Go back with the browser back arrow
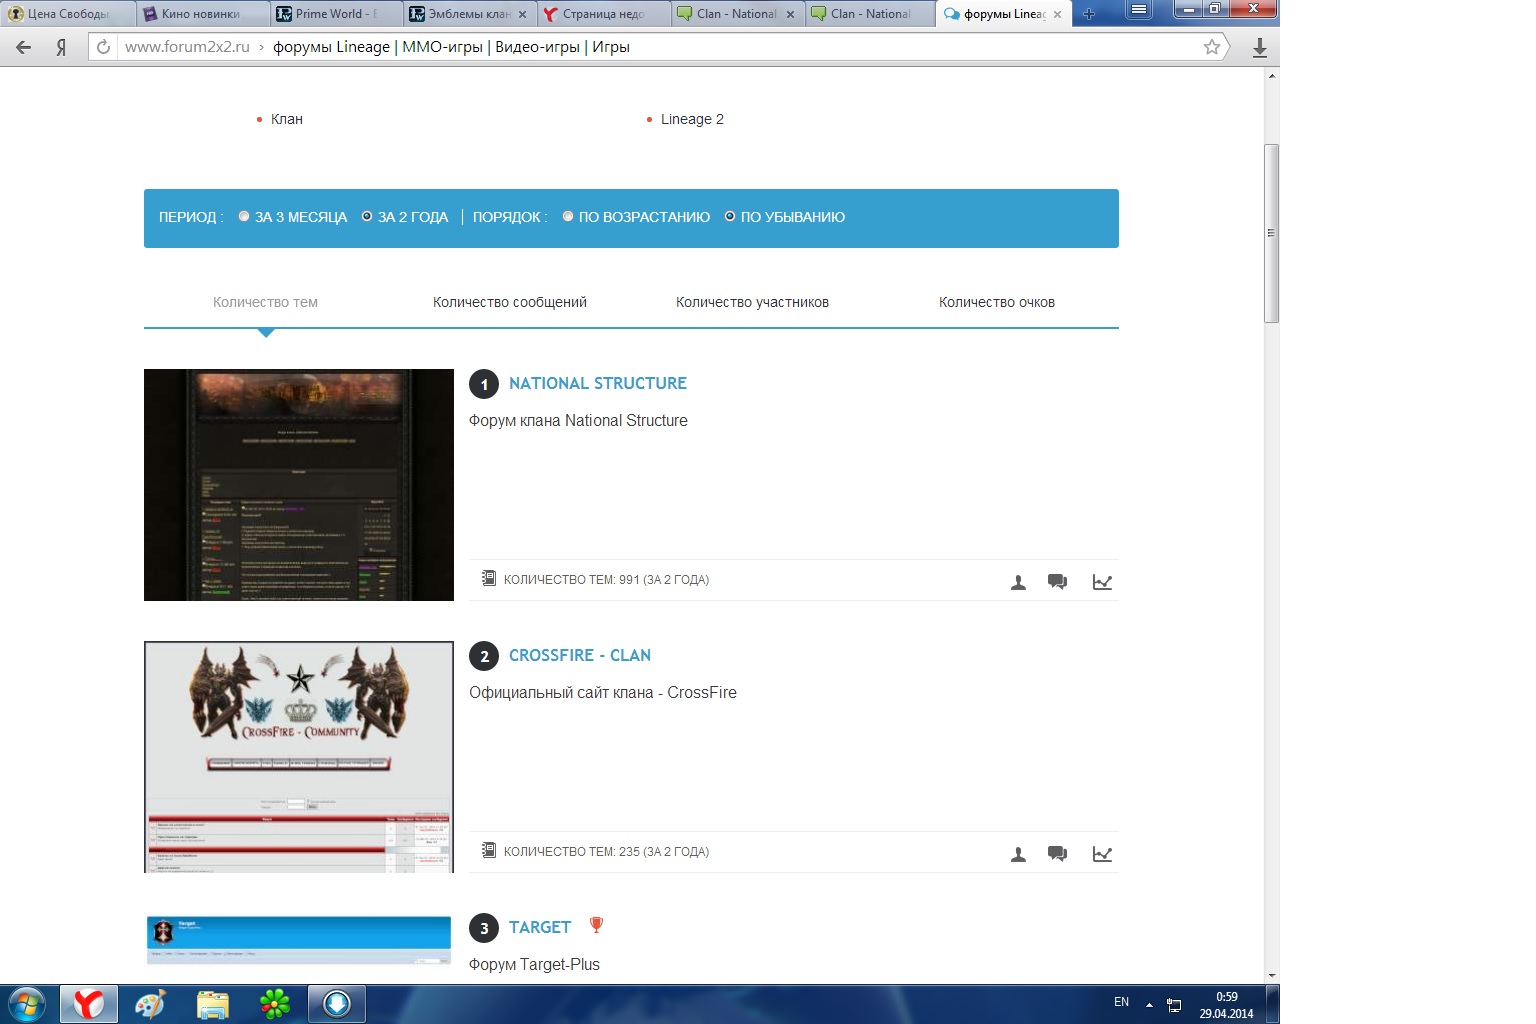Viewport: 1536px width, 1024px height. tap(24, 47)
